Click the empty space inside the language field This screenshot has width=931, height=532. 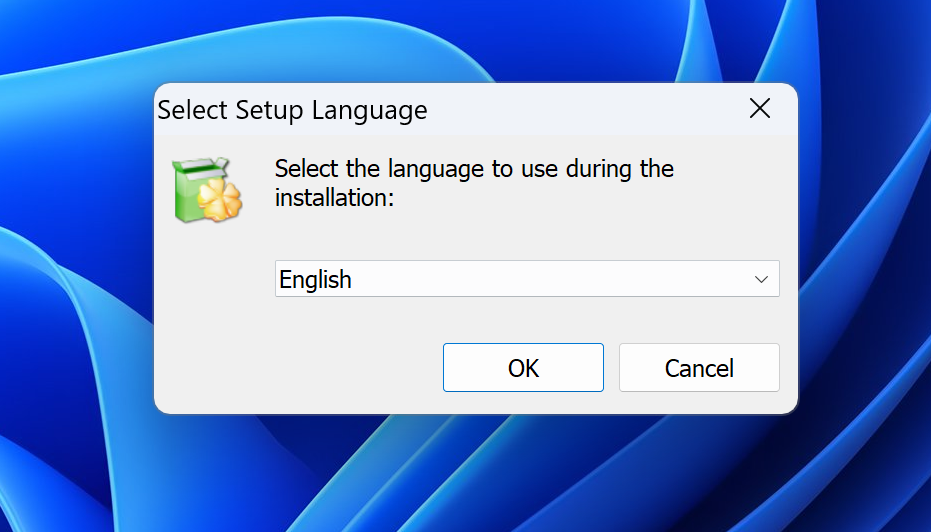point(550,280)
